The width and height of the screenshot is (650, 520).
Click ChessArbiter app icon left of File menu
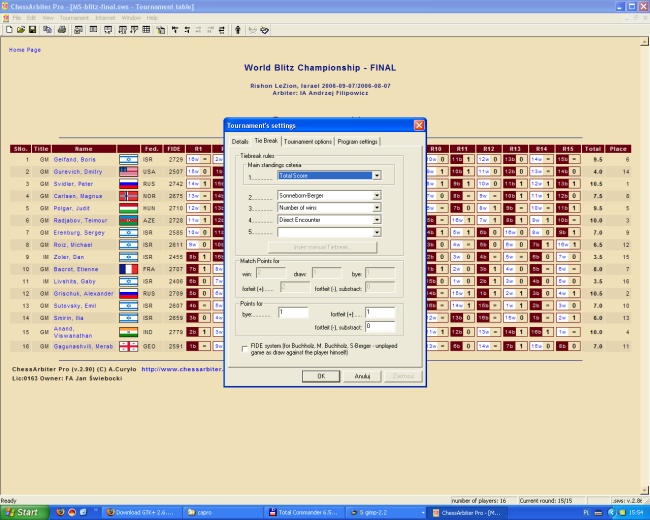[5, 18]
